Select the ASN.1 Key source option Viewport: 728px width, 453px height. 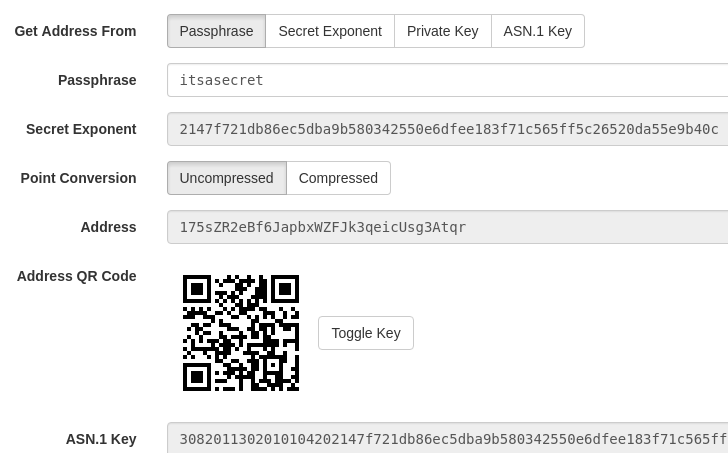(x=537, y=31)
